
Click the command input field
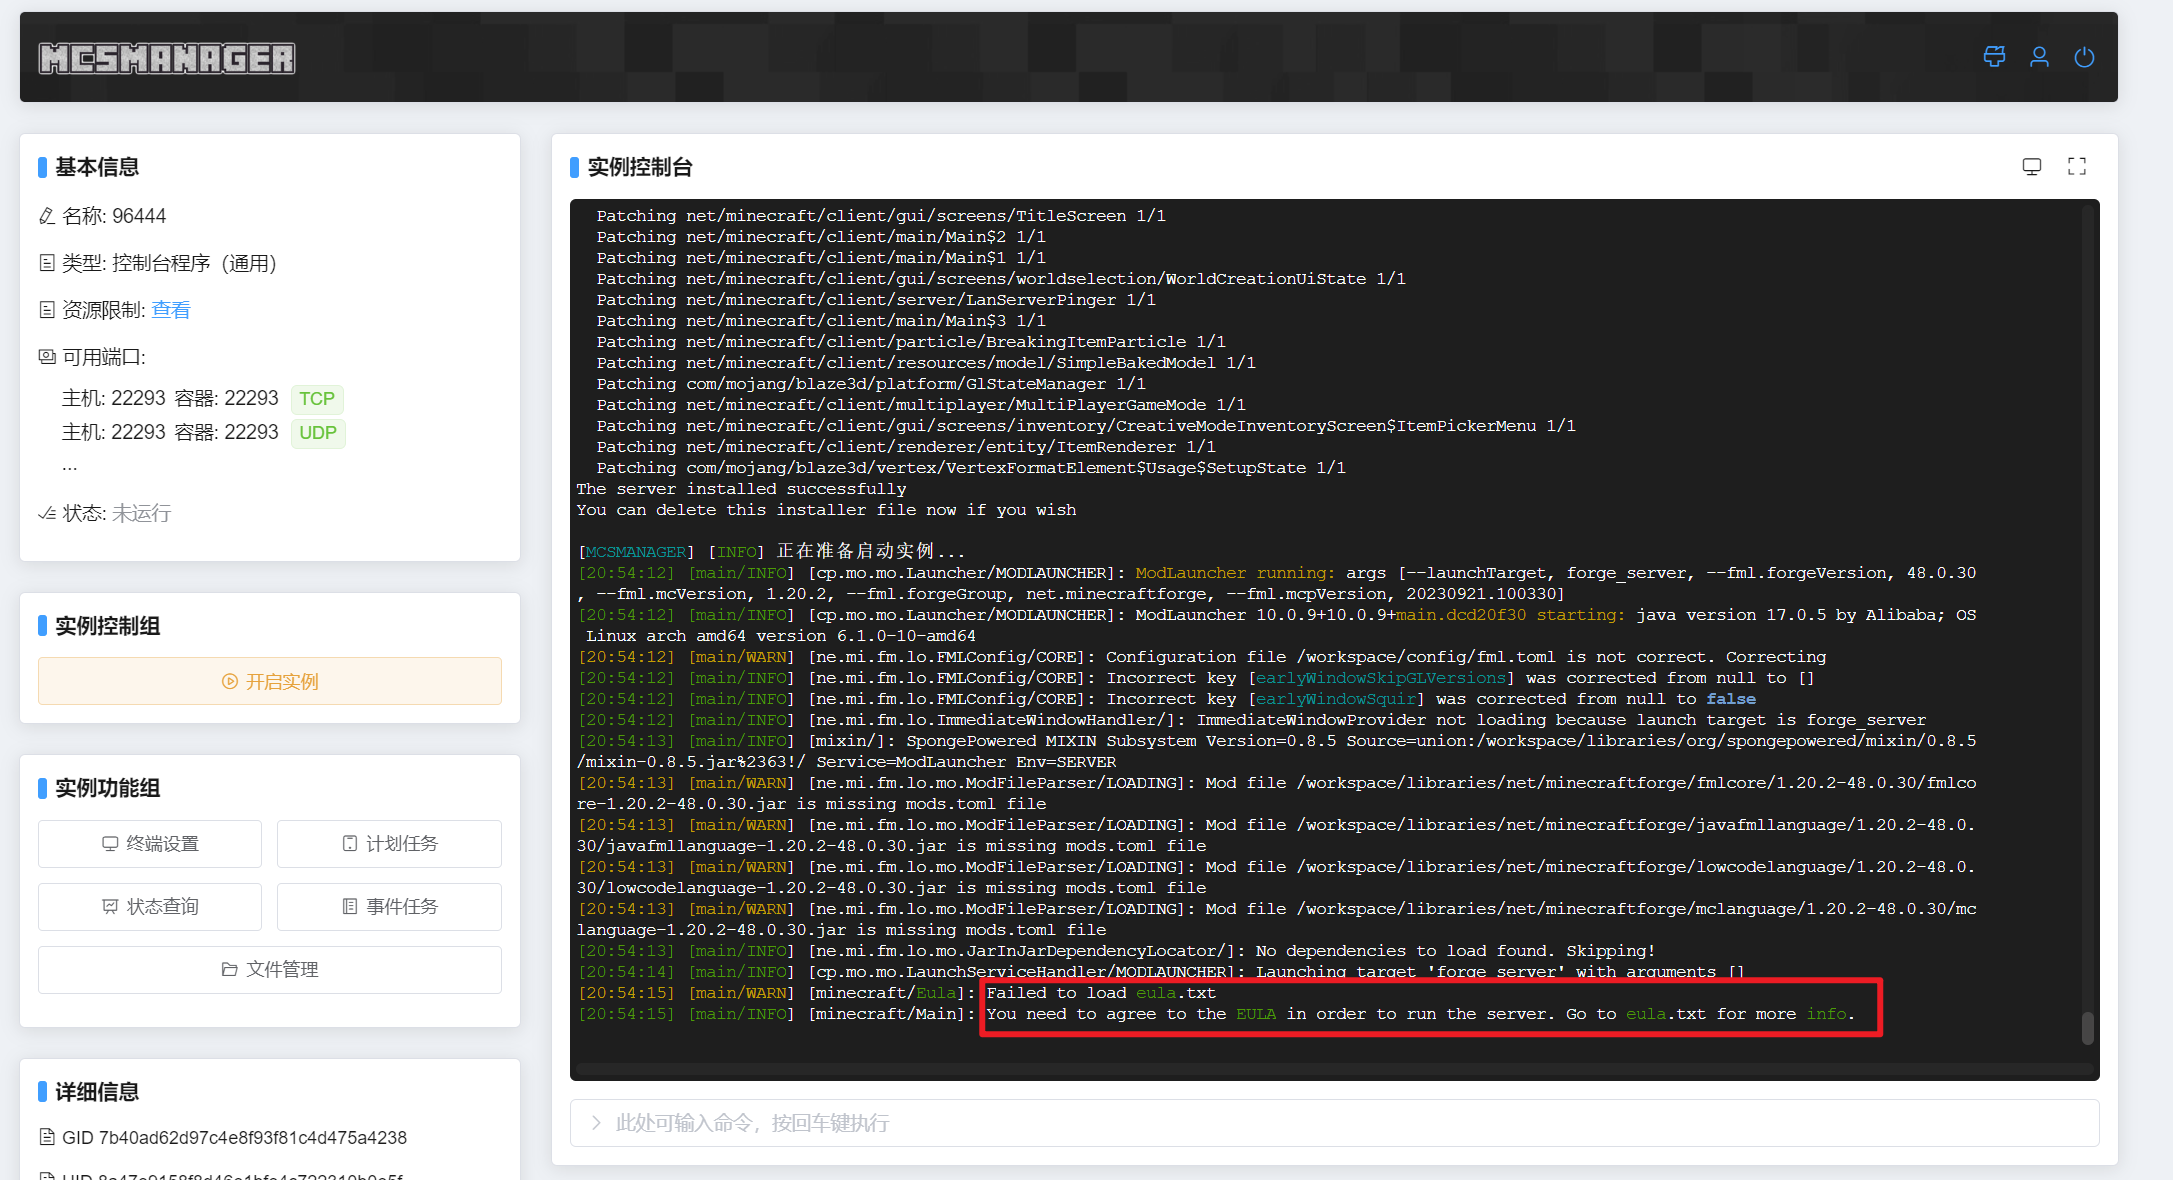pos(1334,1123)
